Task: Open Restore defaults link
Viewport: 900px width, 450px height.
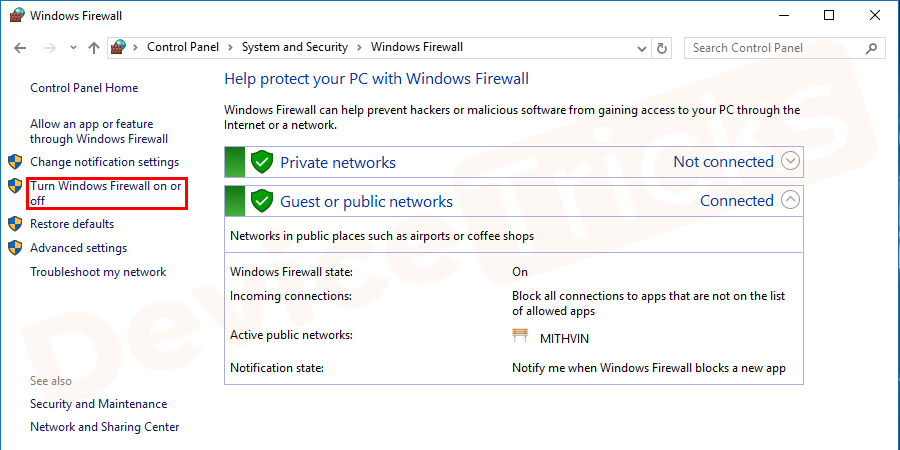Action: pyautogui.click(x=72, y=224)
